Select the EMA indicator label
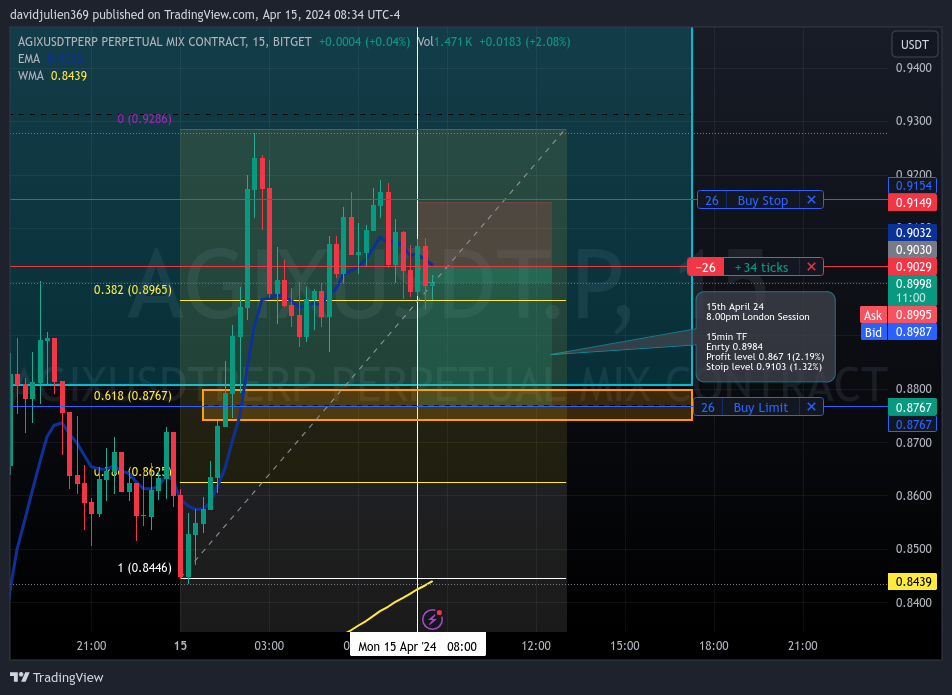Viewport: 952px width, 695px height. click(x=29, y=59)
